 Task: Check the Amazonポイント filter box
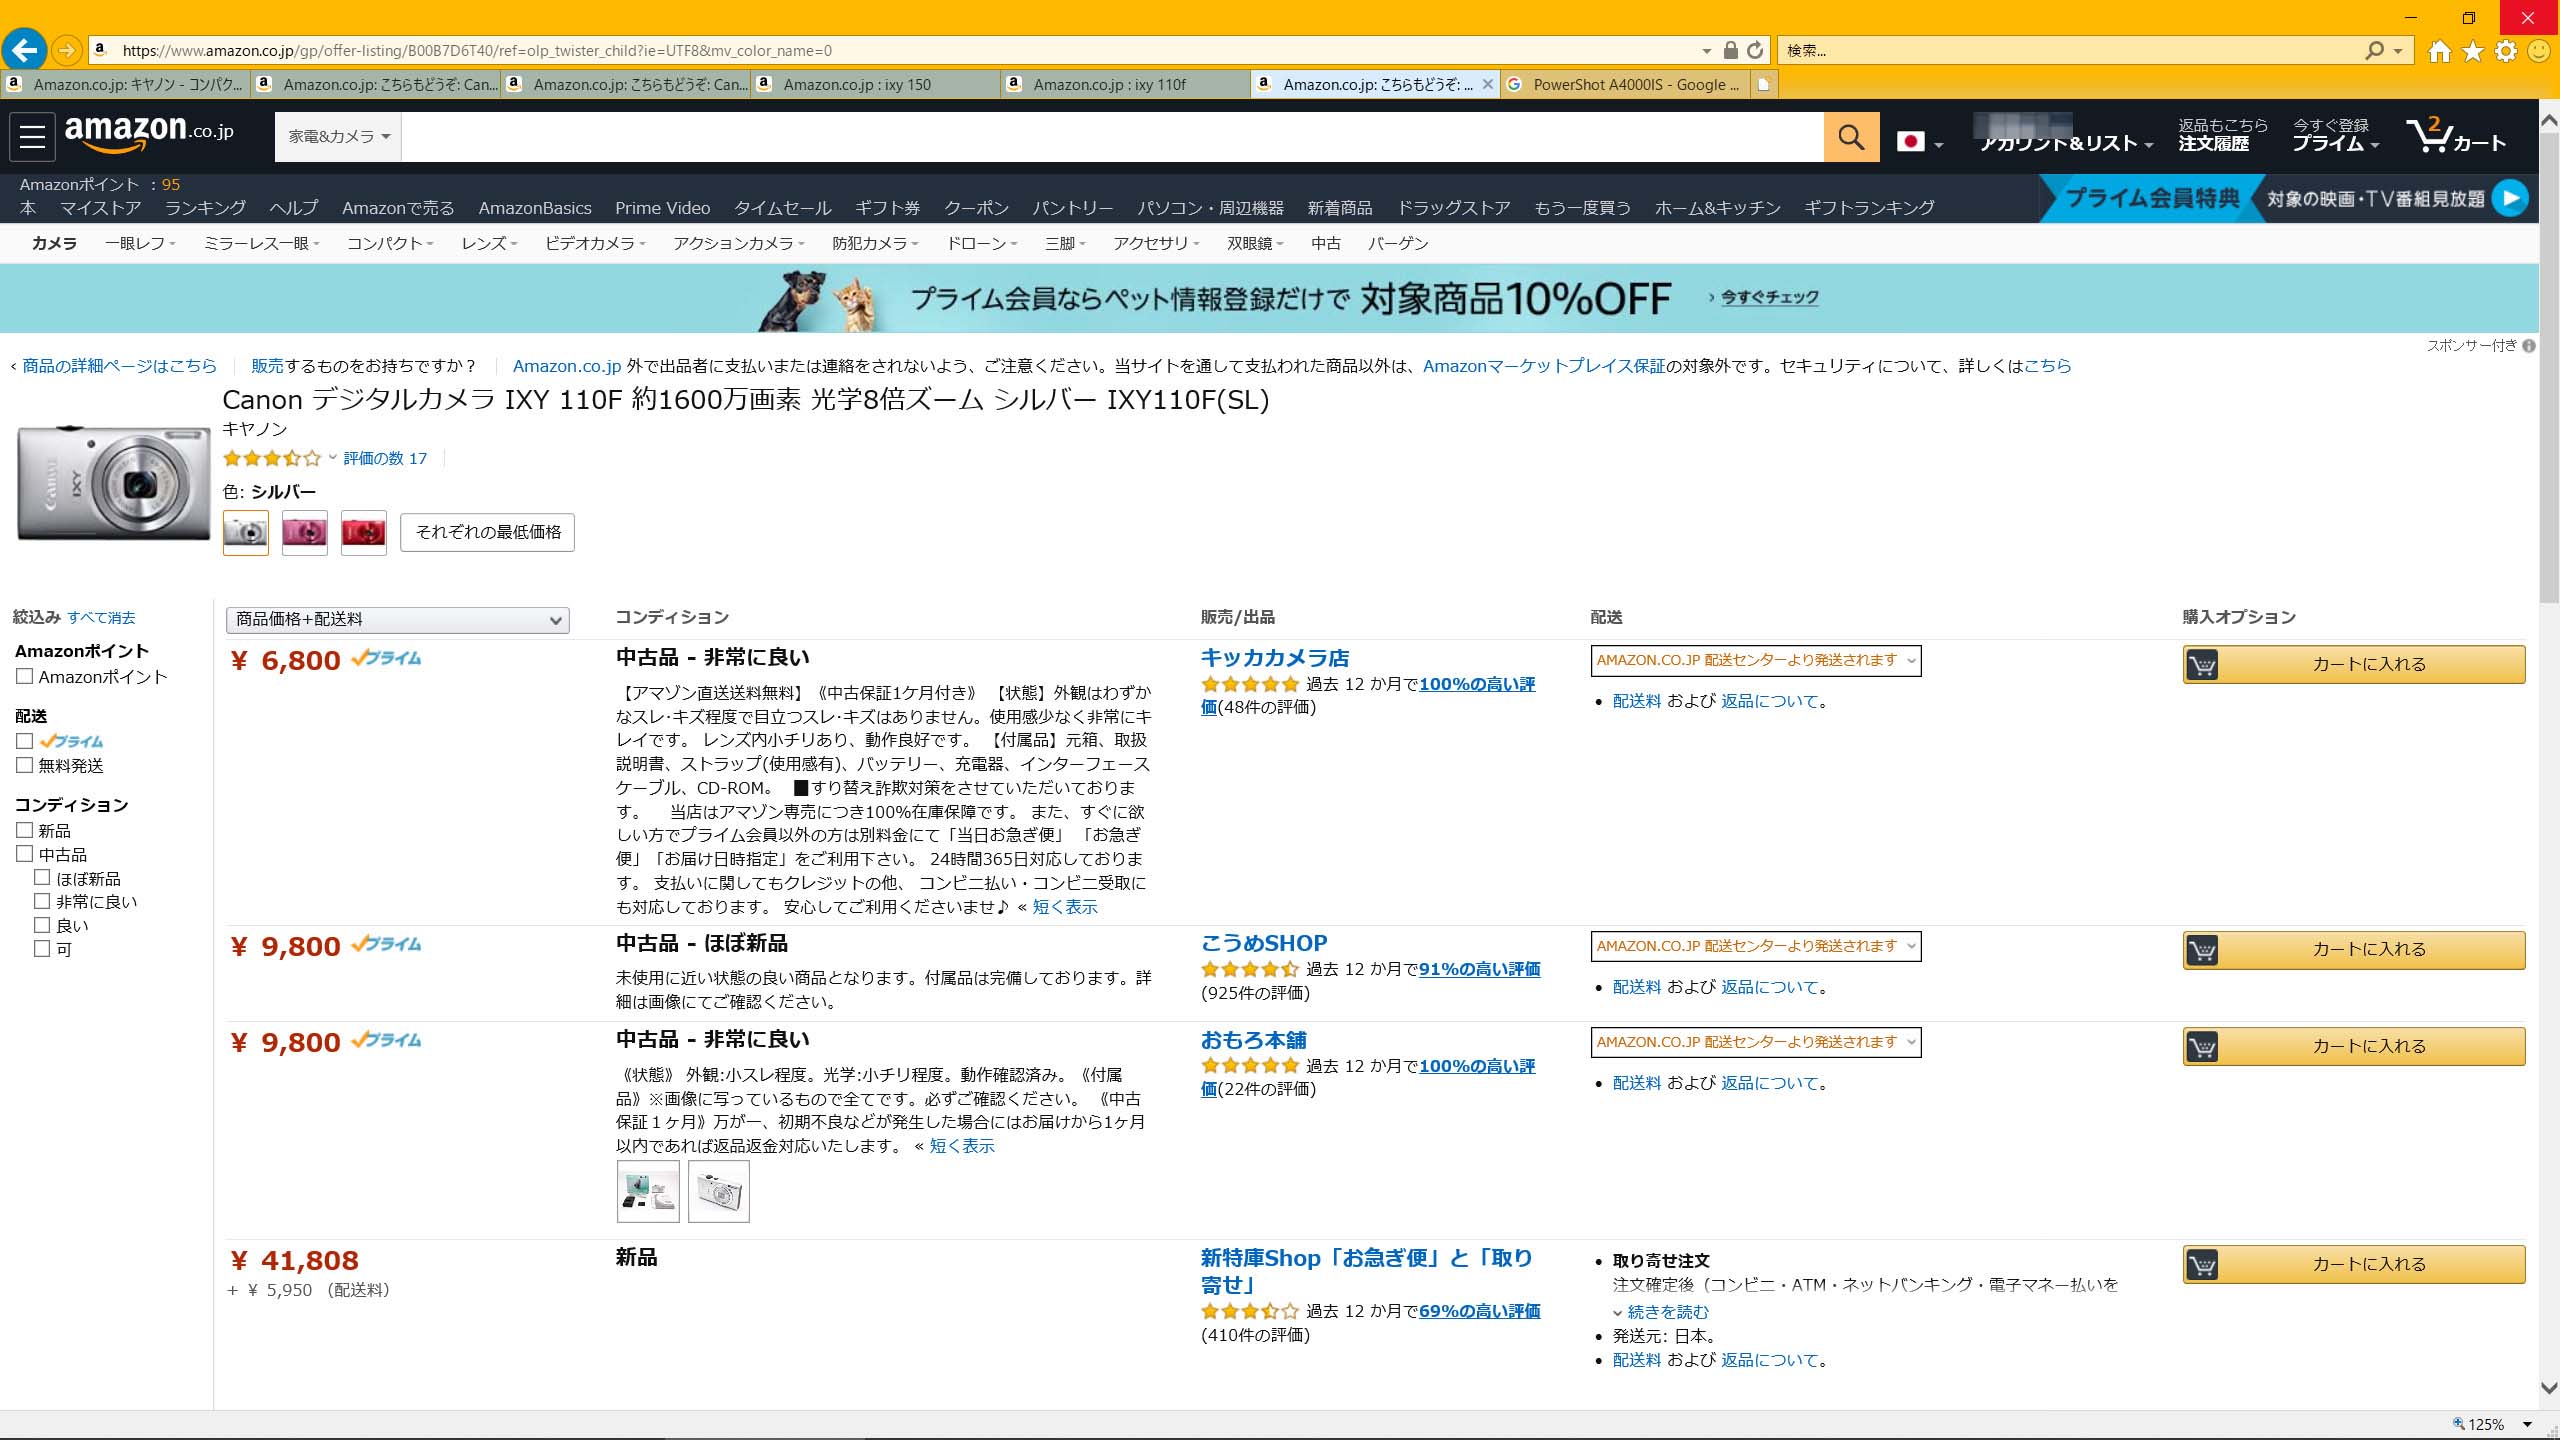tap(25, 676)
